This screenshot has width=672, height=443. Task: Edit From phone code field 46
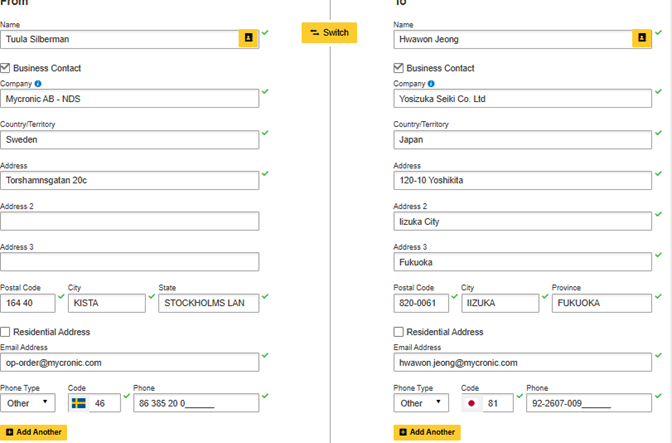click(105, 403)
